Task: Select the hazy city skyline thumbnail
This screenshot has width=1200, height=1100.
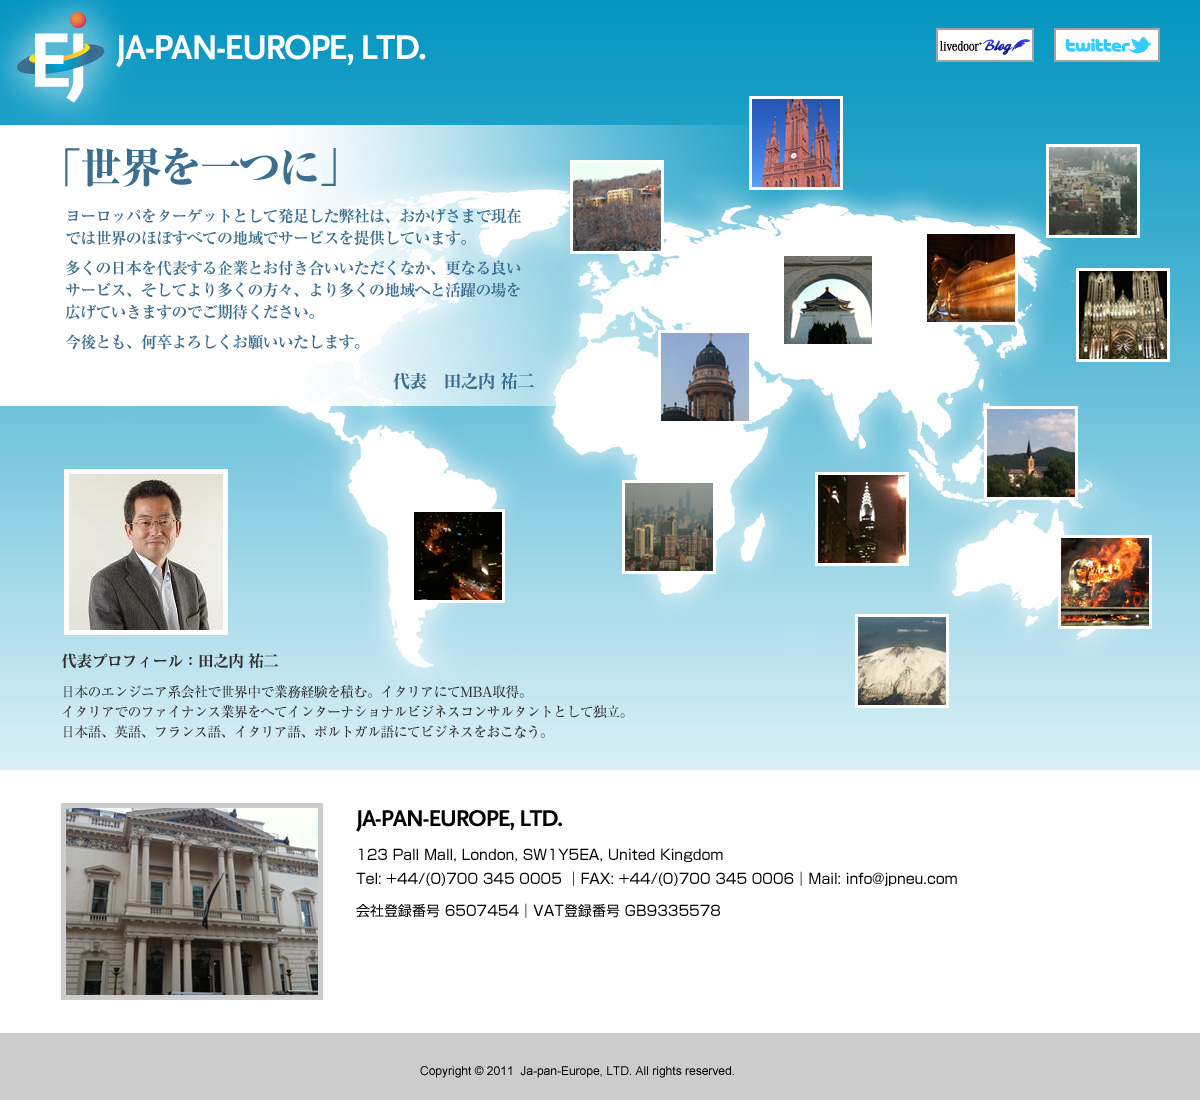Action: pos(669,527)
